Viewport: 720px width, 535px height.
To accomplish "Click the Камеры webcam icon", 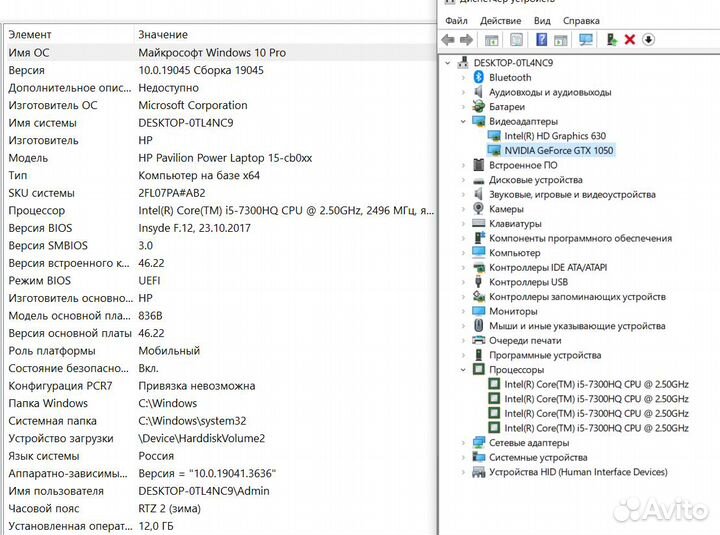I will 478,209.
